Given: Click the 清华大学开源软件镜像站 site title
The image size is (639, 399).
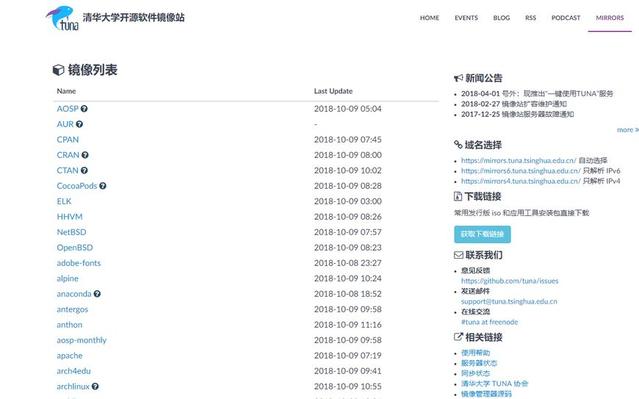Looking at the screenshot, I should (x=134, y=18).
